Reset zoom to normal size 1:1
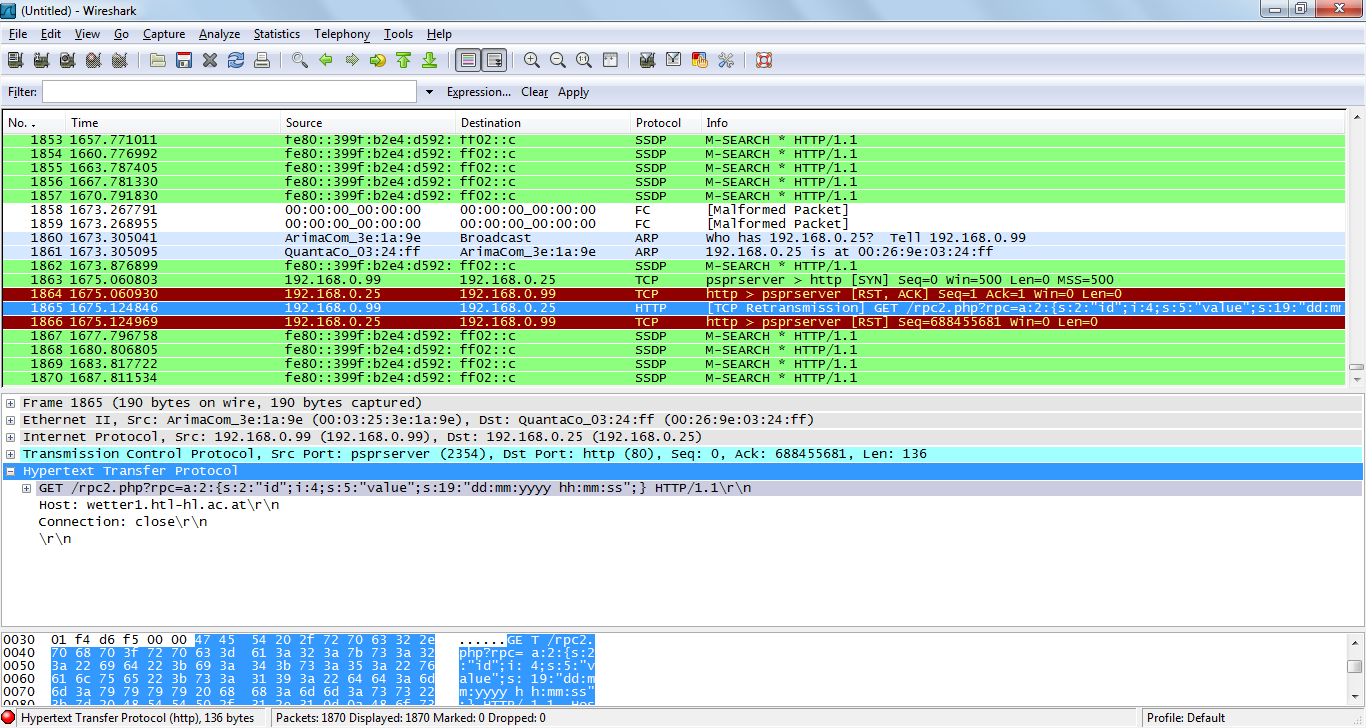 coord(584,60)
